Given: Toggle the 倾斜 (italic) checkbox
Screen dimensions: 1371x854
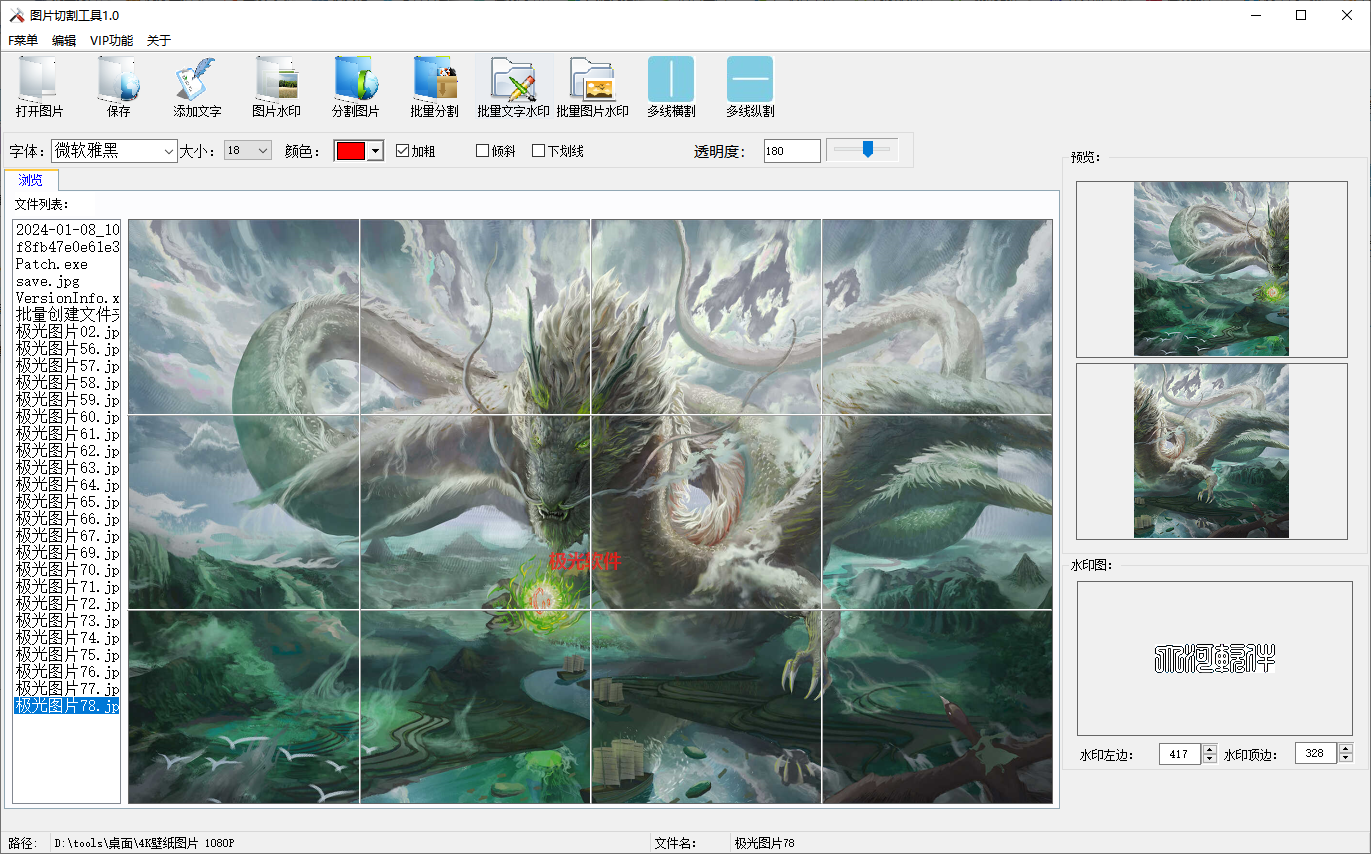Looking at the screenshot, I should pyautogui.click(x=495, y=151).
